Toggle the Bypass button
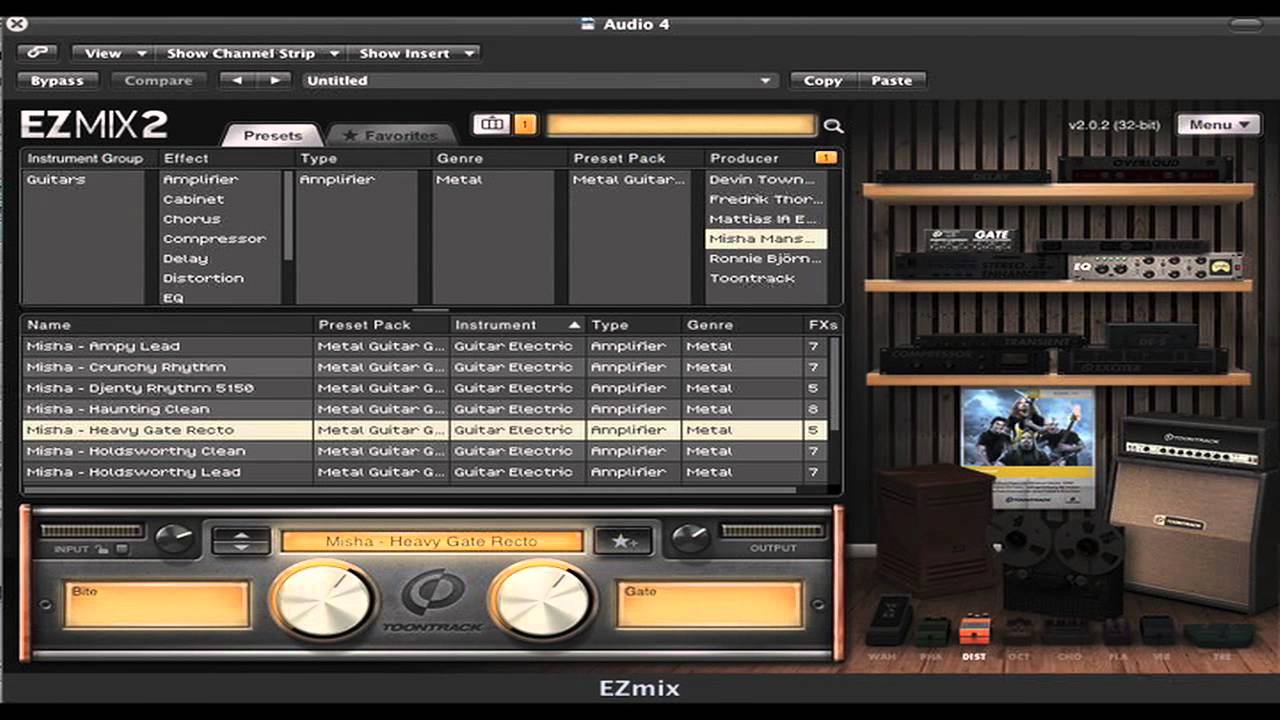Image resolution: width=1280 pixels, height=720 pixels. [x=57, y=80]
